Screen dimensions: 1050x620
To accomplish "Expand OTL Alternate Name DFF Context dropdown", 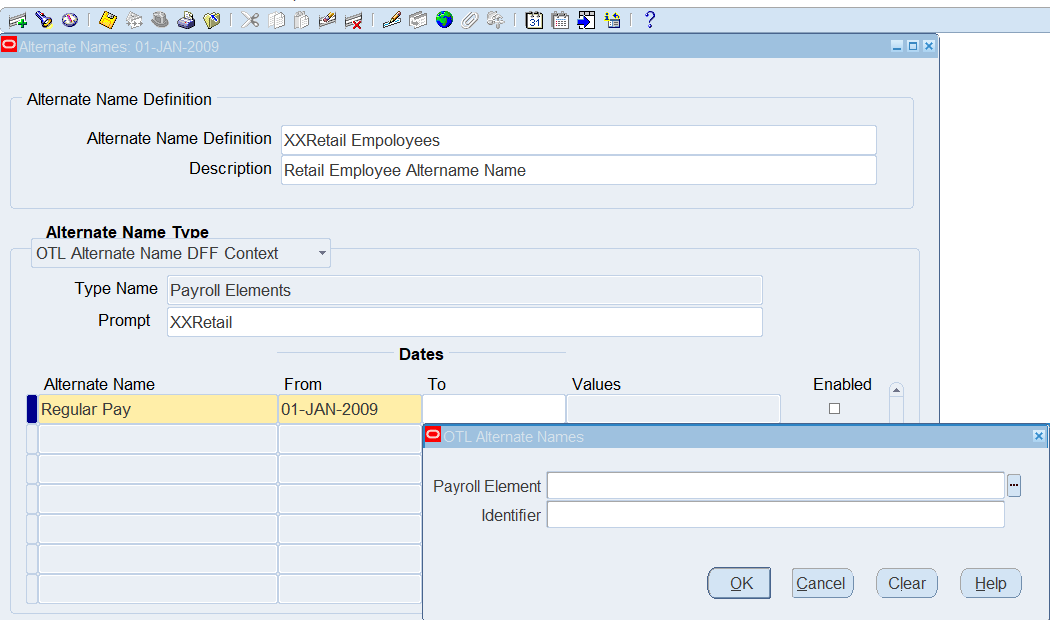I will pyautogui.click(x=322, y=254).
